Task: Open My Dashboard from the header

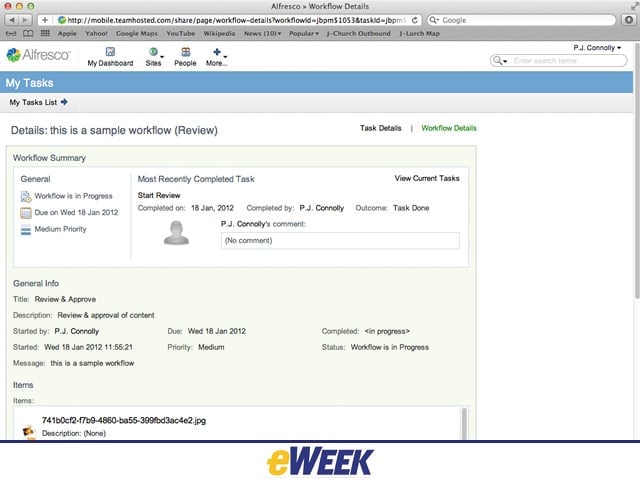Action: pos(110,57)
